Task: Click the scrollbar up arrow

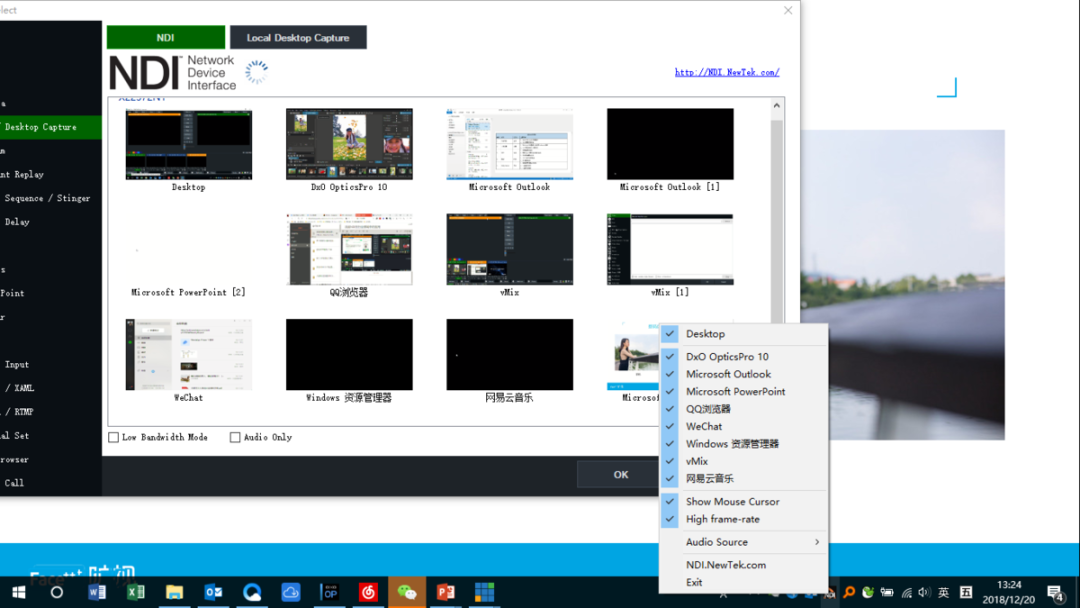Action: [x=776, y=103]
